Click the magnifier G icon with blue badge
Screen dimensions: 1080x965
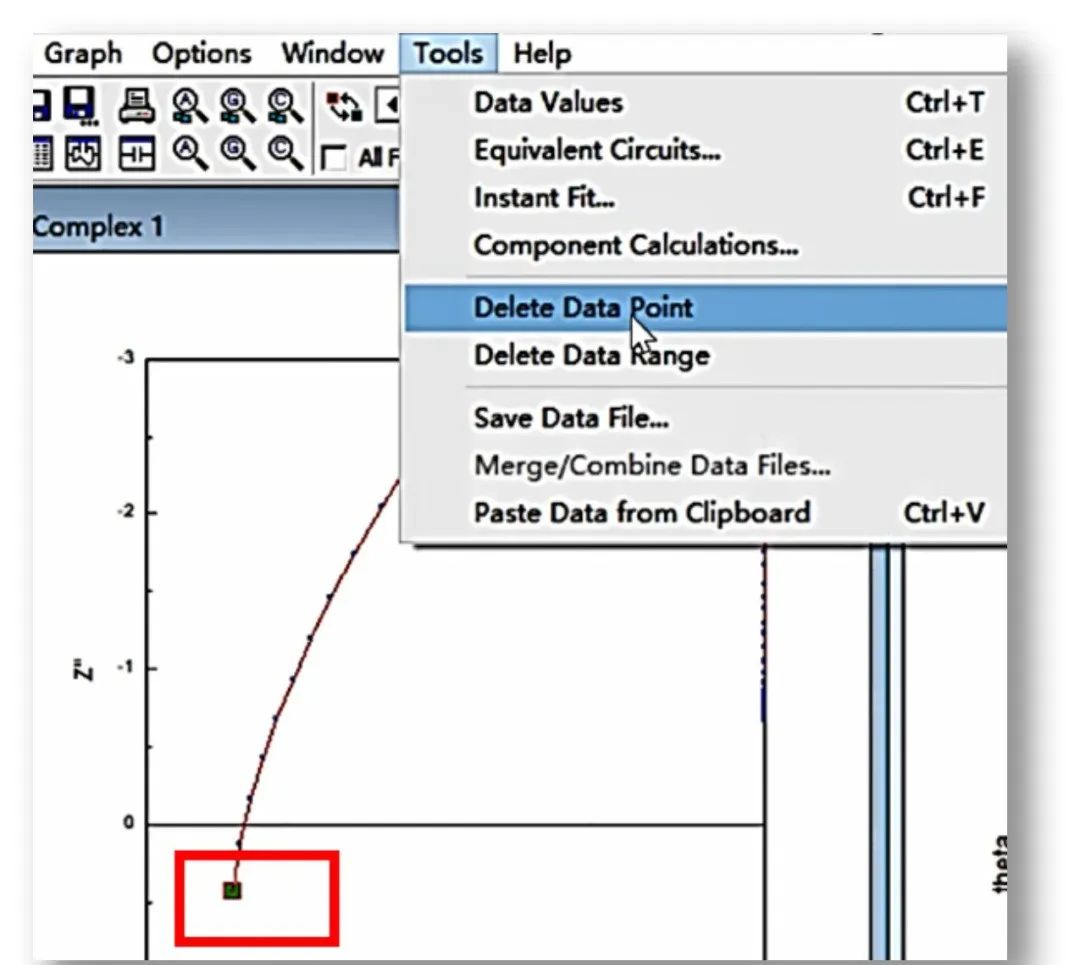[x=237, y=106]
